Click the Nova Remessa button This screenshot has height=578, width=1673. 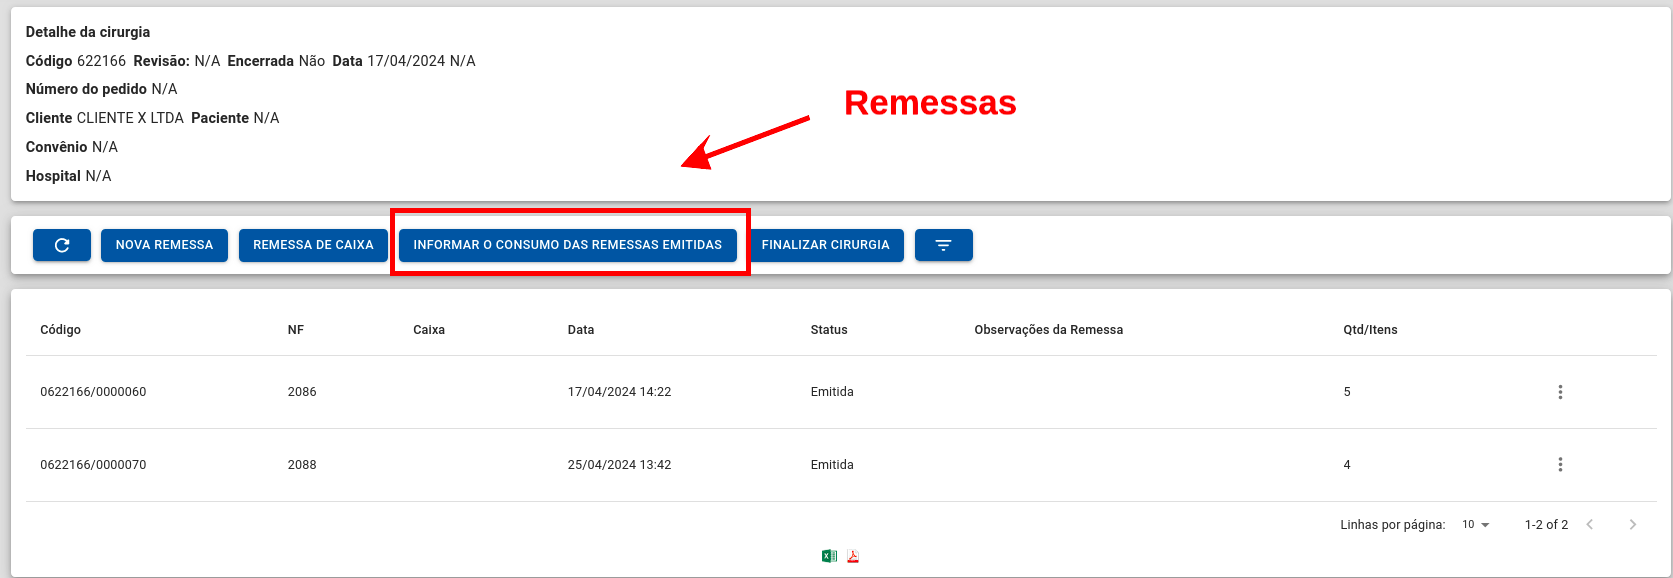[x=164, y=245]
